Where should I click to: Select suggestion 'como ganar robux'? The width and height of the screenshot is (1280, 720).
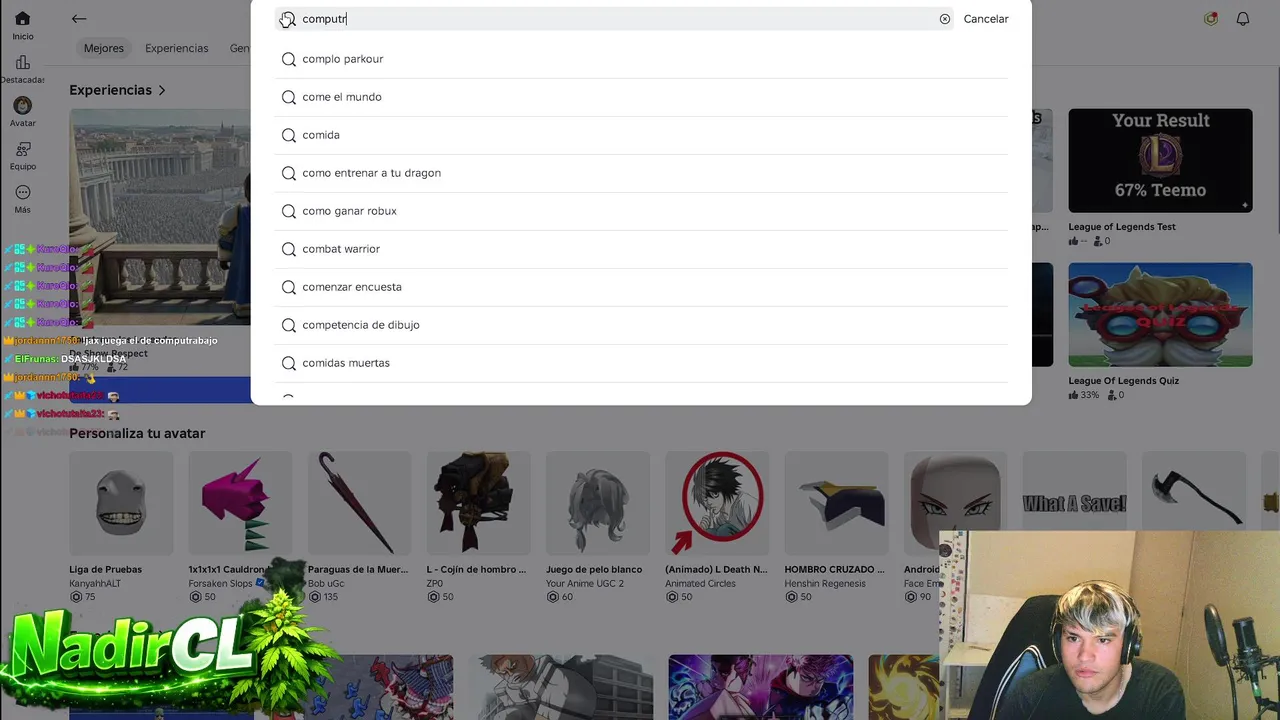641,211
